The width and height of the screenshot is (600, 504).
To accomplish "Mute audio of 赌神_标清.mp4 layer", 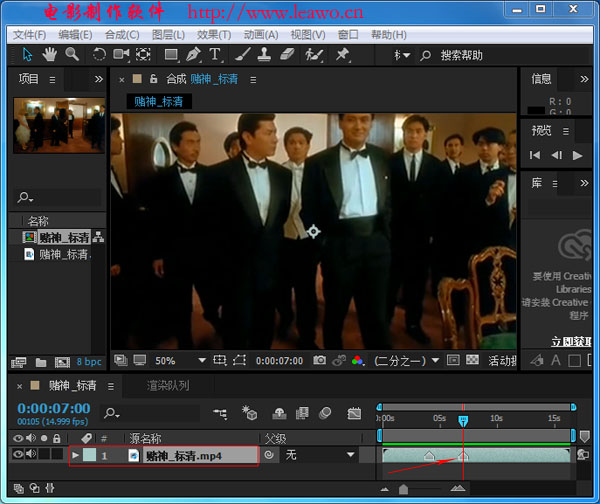I will [31, 454].
